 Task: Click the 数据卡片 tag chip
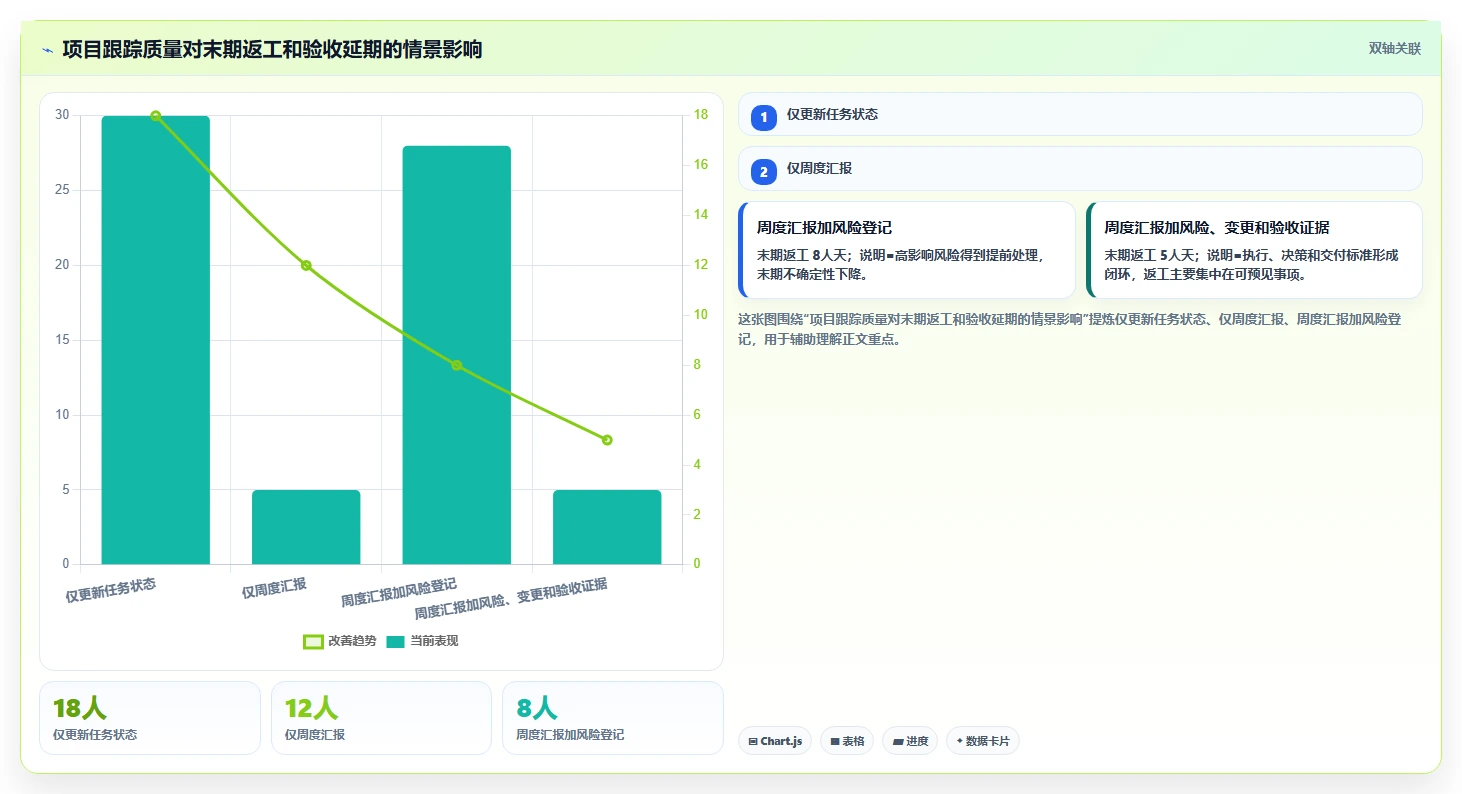(x=983, y=741)
